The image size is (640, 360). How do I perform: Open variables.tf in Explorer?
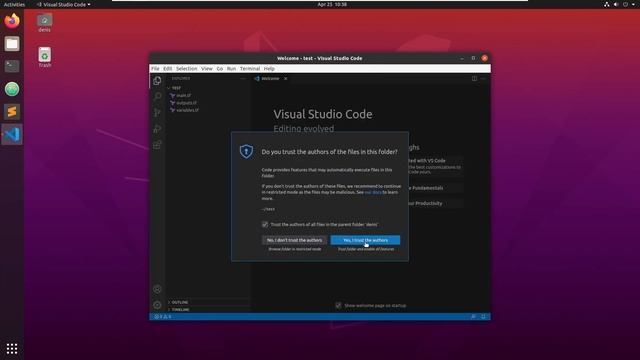[x=187, y=110]
